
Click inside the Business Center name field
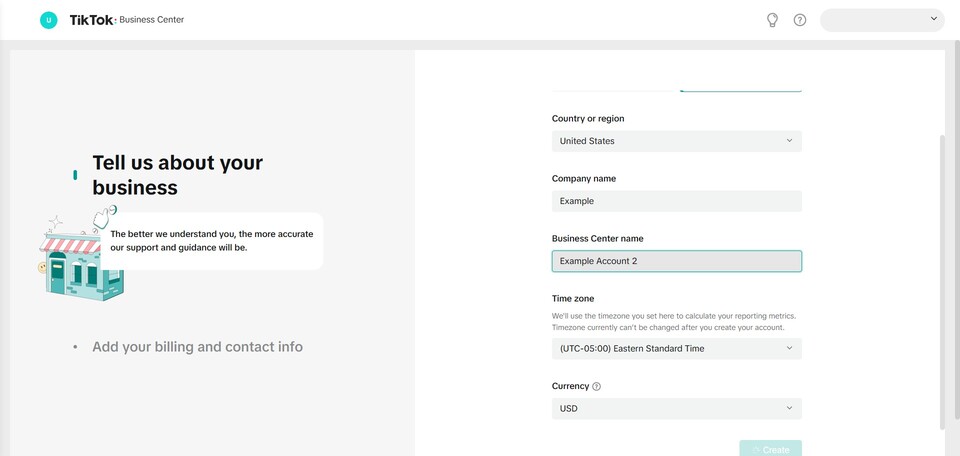[x=676, y=261]
